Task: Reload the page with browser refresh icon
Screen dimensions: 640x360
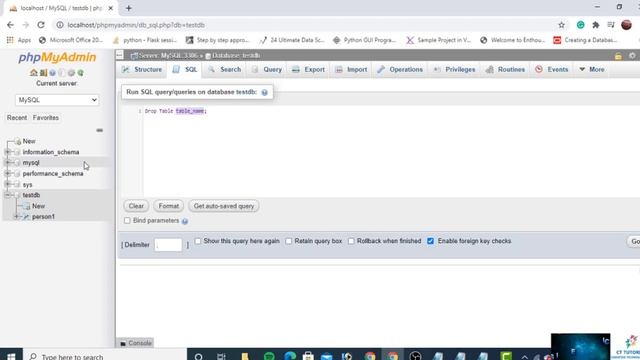Action: 41,25
